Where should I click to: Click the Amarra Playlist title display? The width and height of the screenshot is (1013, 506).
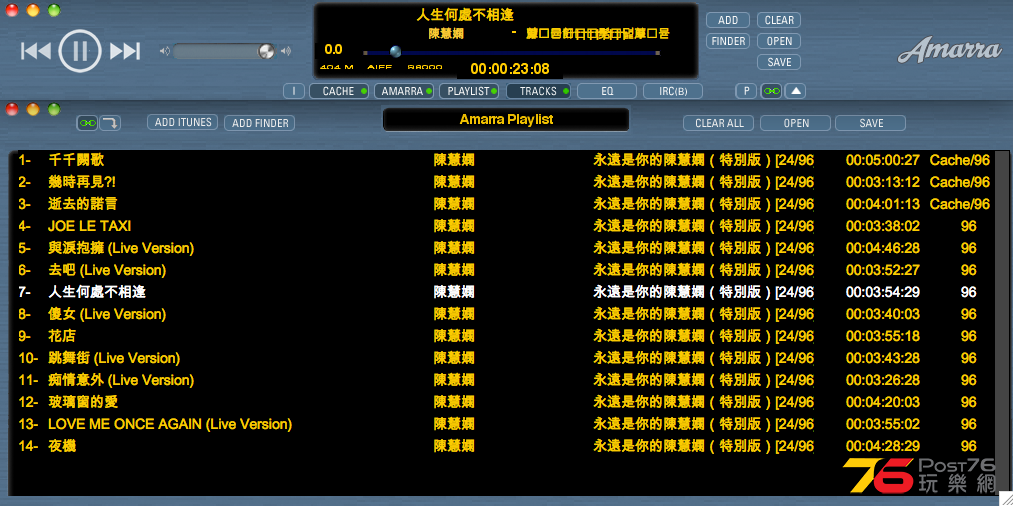506,120
